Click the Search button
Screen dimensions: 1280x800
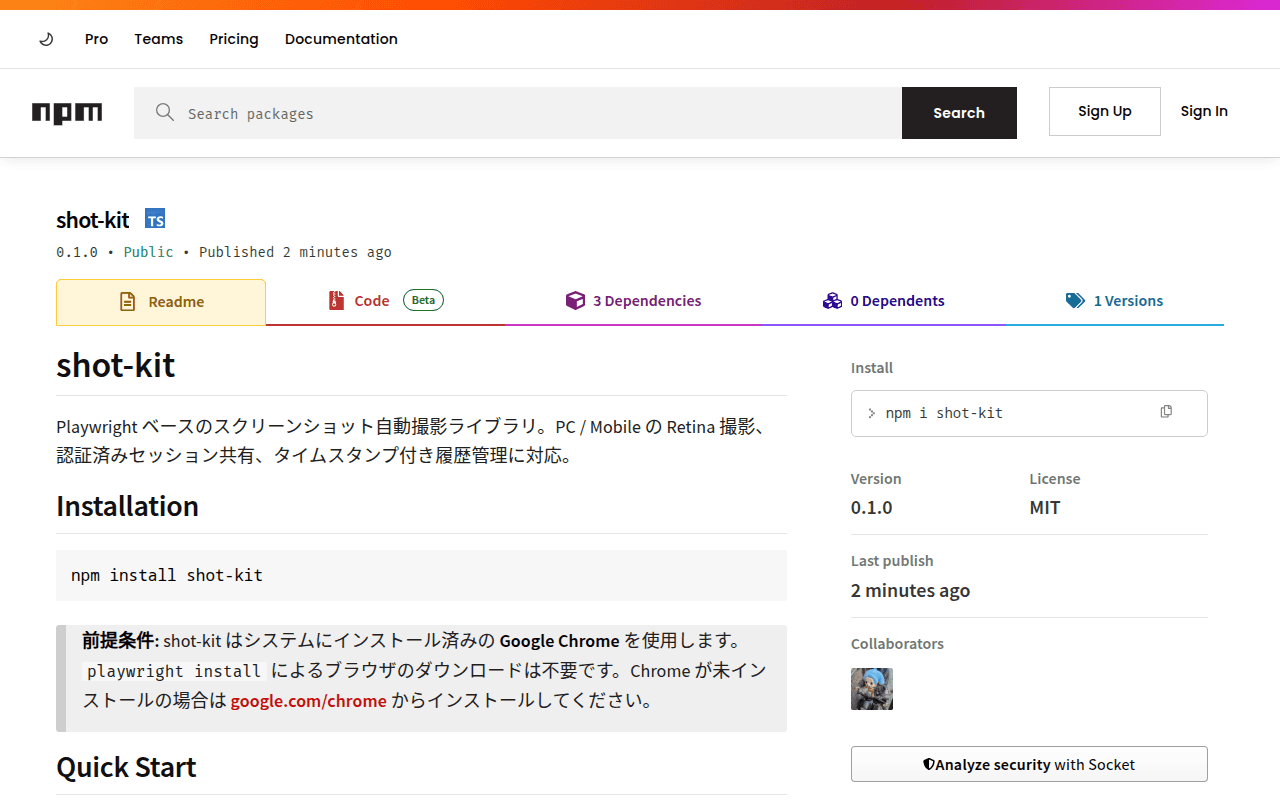click(x=959, y=113)
